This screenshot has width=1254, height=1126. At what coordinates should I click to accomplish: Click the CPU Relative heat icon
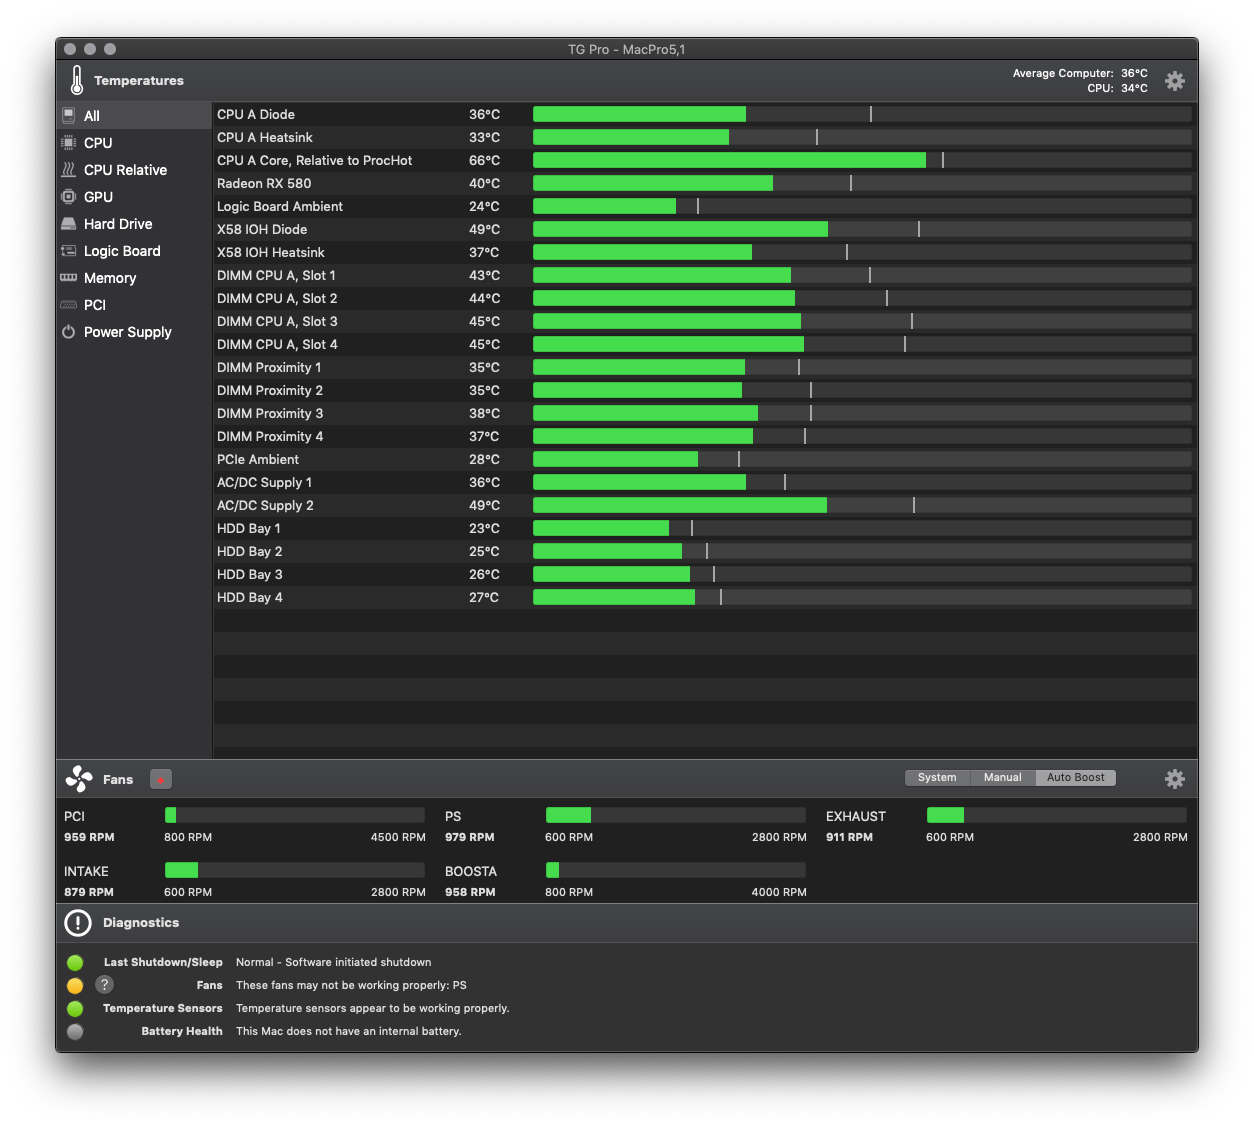(69, 169)
